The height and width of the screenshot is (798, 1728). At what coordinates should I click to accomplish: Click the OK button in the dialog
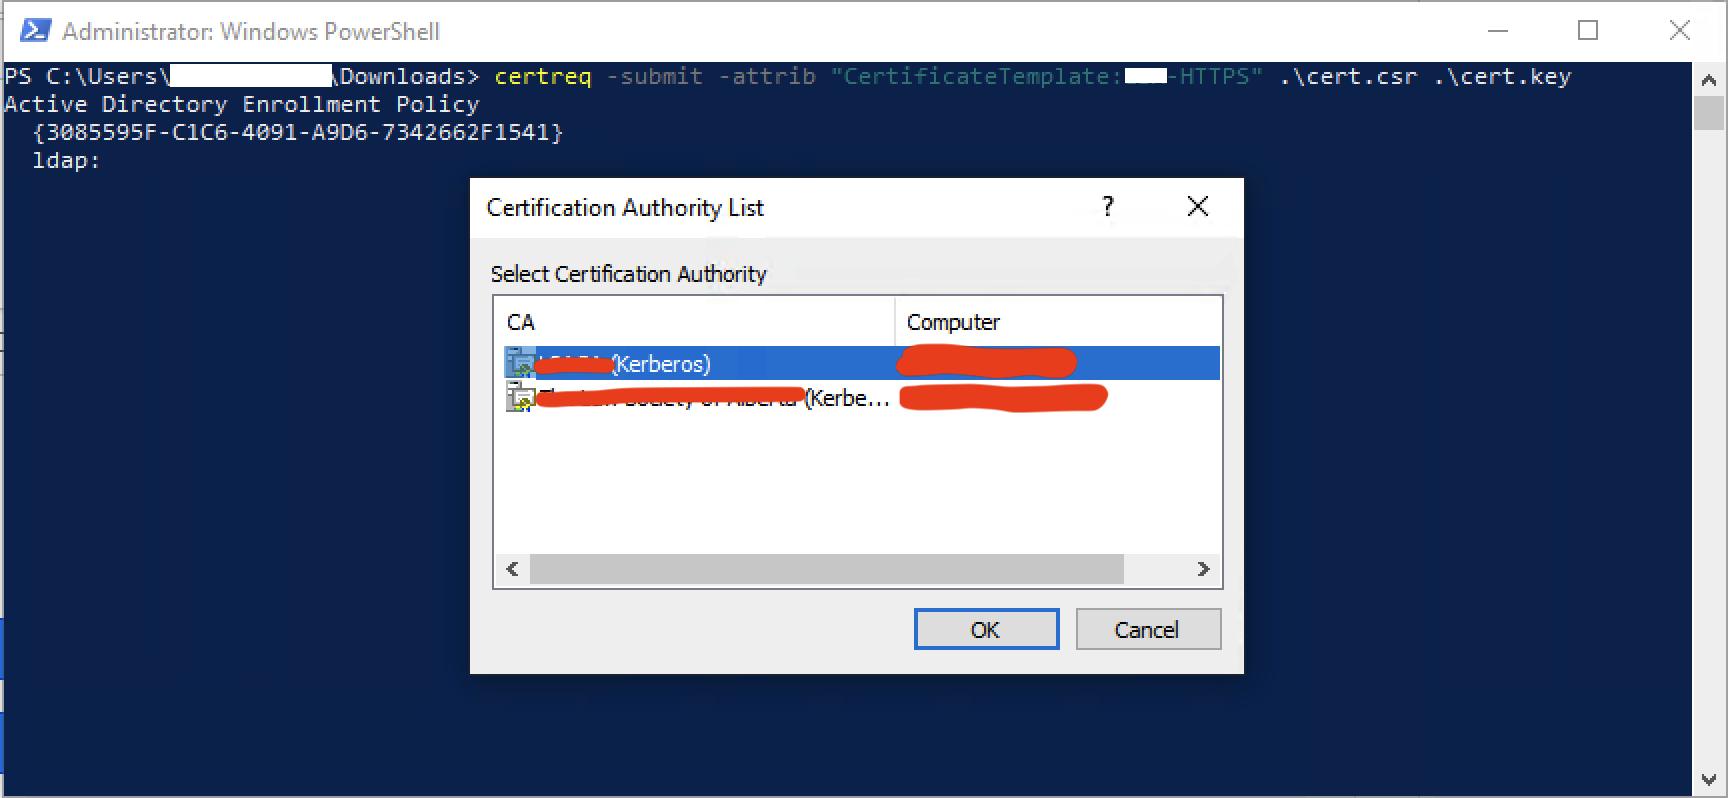pyautogui.click(x=986, y=629)
